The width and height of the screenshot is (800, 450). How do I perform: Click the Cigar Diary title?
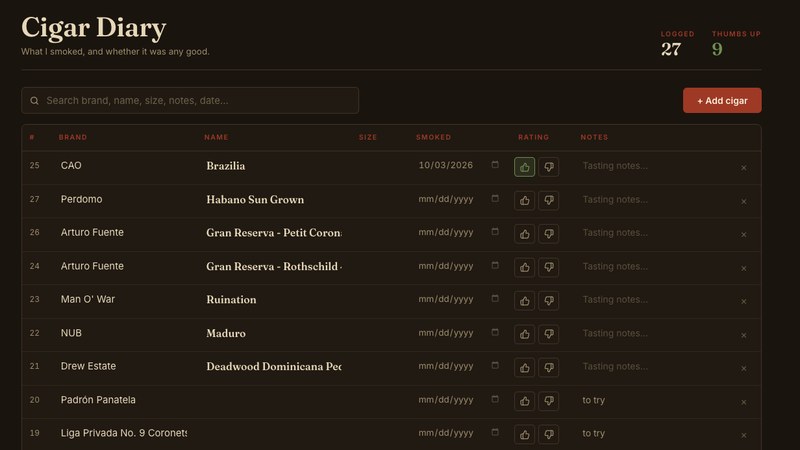tap(94, 28)
